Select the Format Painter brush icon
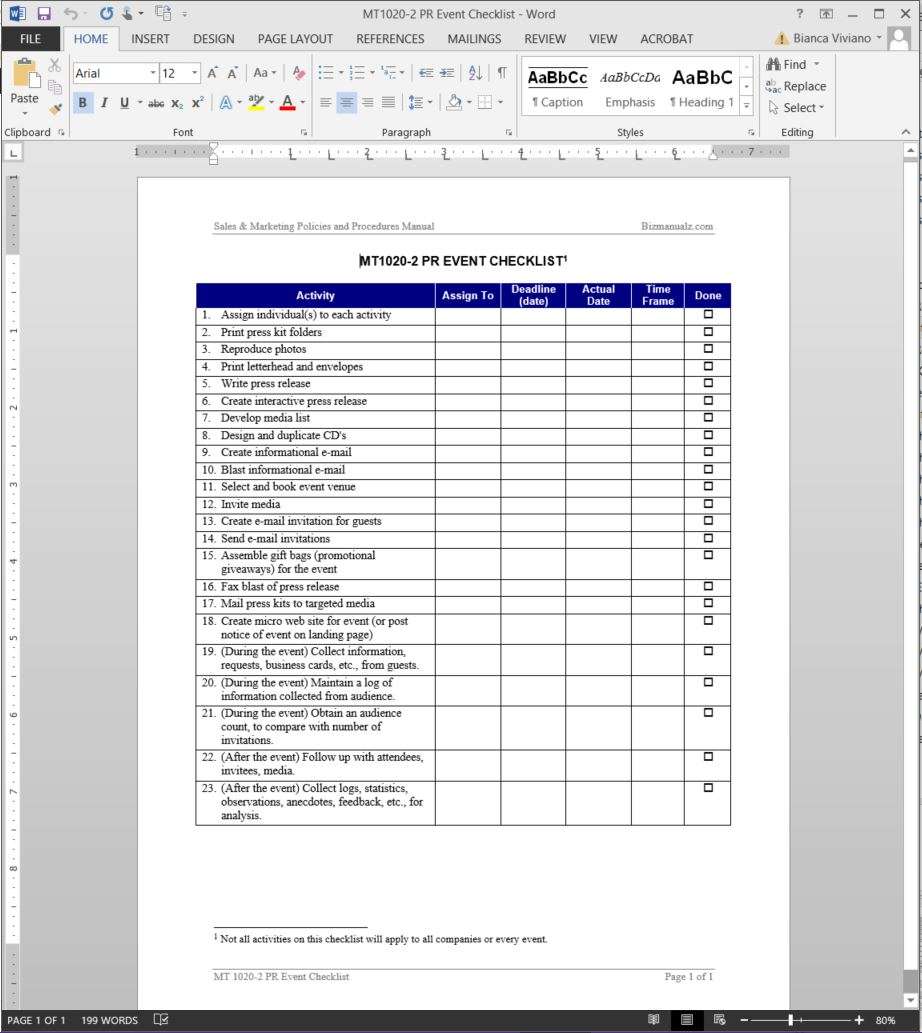Screen dimensions: 922x1033 coord(55,109)
